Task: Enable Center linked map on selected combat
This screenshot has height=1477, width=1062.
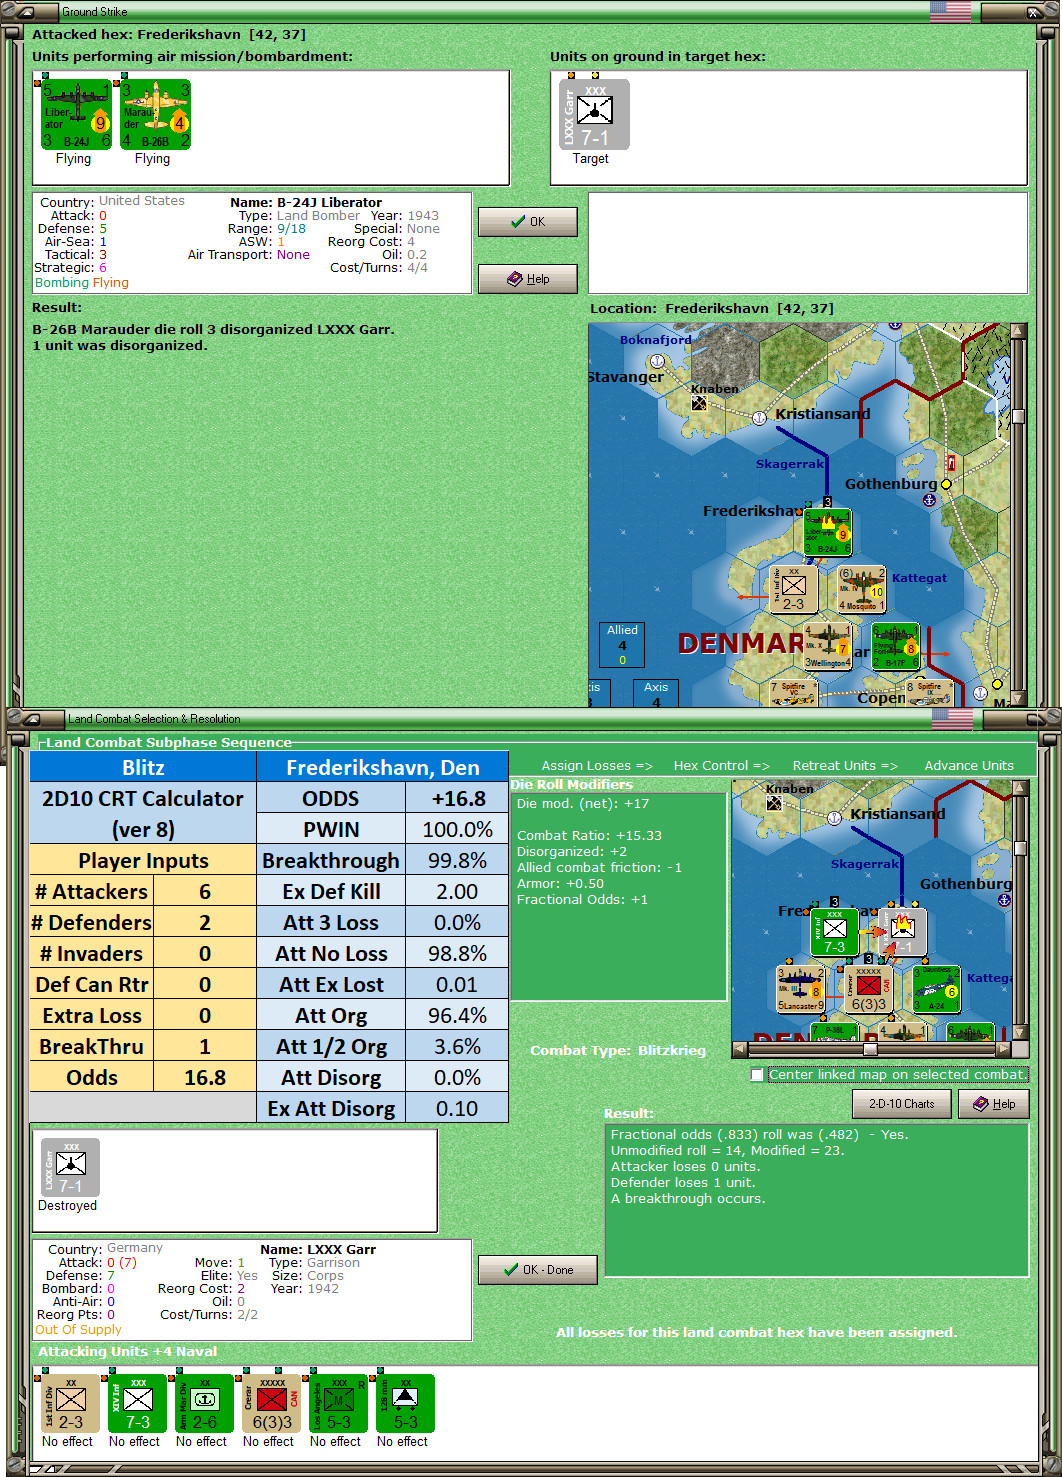Action: [757, 1075]
